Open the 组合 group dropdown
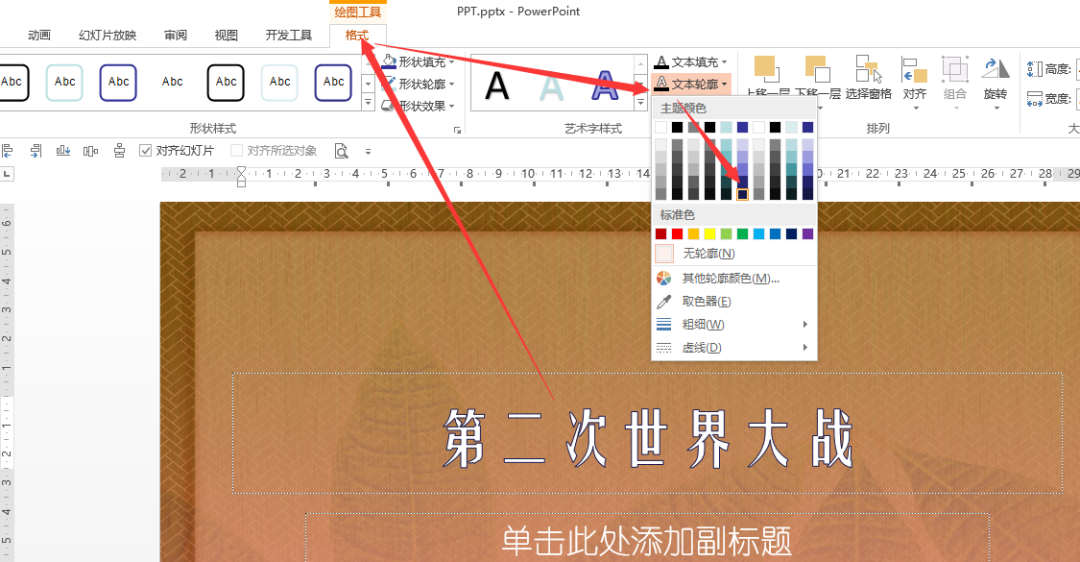Image resolution: width=1080 pixels, height=562 pixels. [x=955, y=83]
